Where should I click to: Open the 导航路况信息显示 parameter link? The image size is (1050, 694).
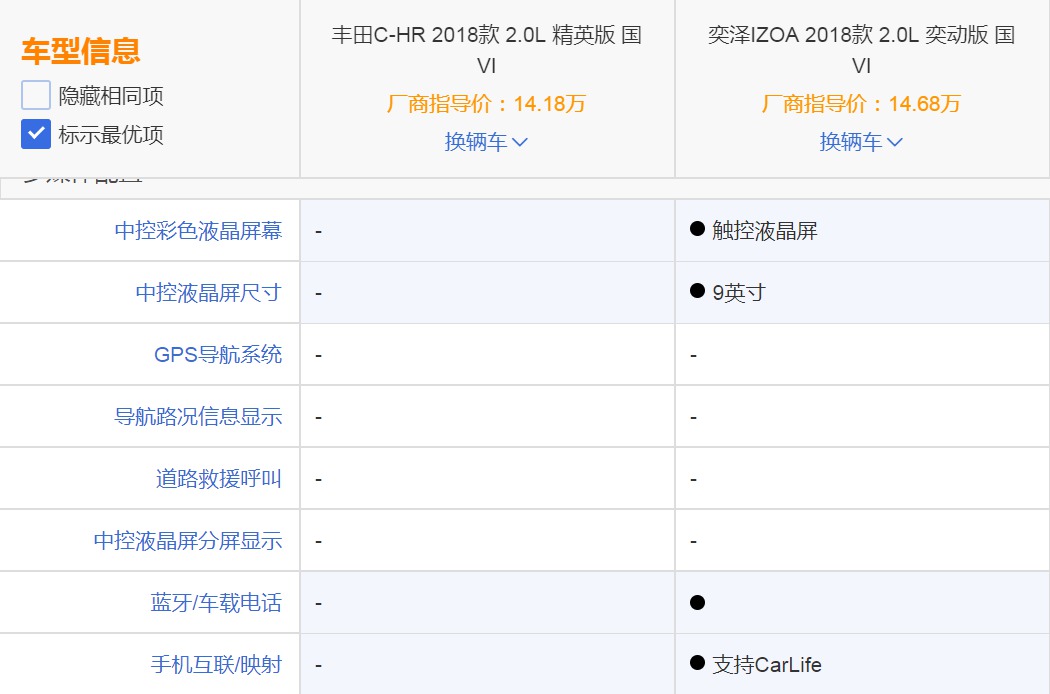[198, 417]
